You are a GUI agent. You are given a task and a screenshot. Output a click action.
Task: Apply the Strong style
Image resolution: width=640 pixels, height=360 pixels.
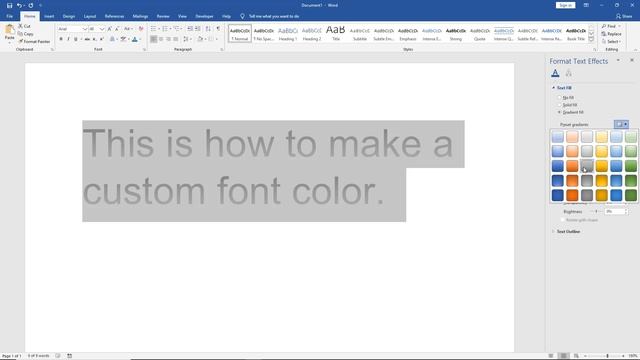456,33
